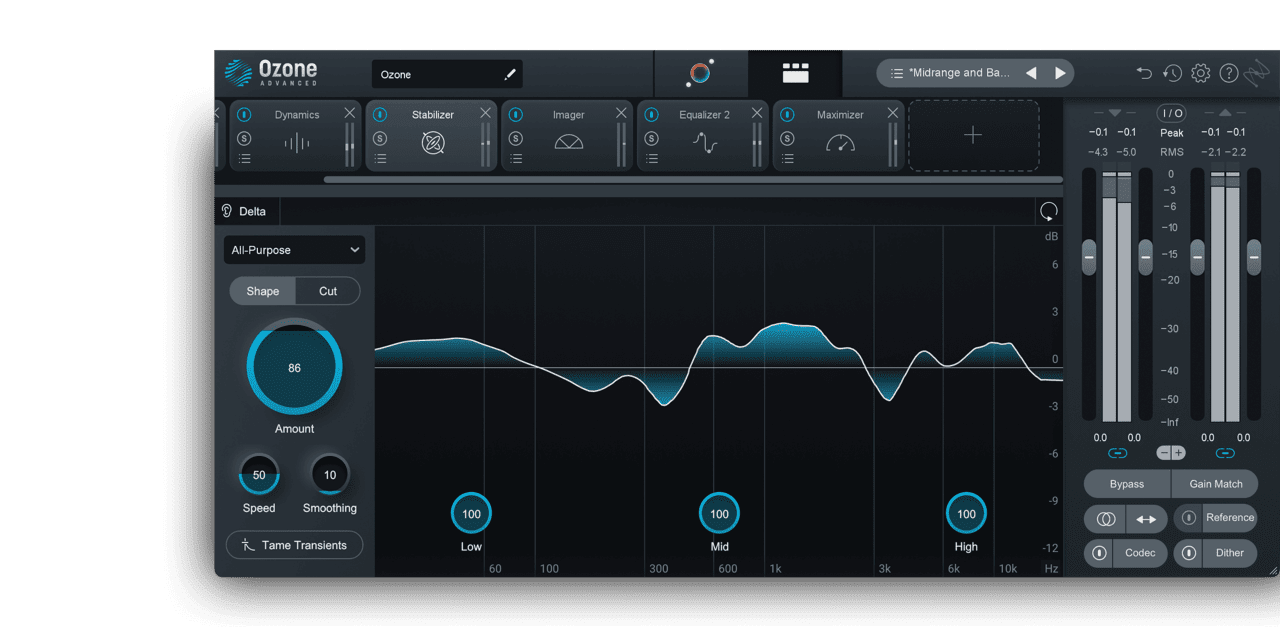Viewport: 1280px width, 627px height.
Task: Go to the next preset arrow
Action: [x=1060, y=73]
